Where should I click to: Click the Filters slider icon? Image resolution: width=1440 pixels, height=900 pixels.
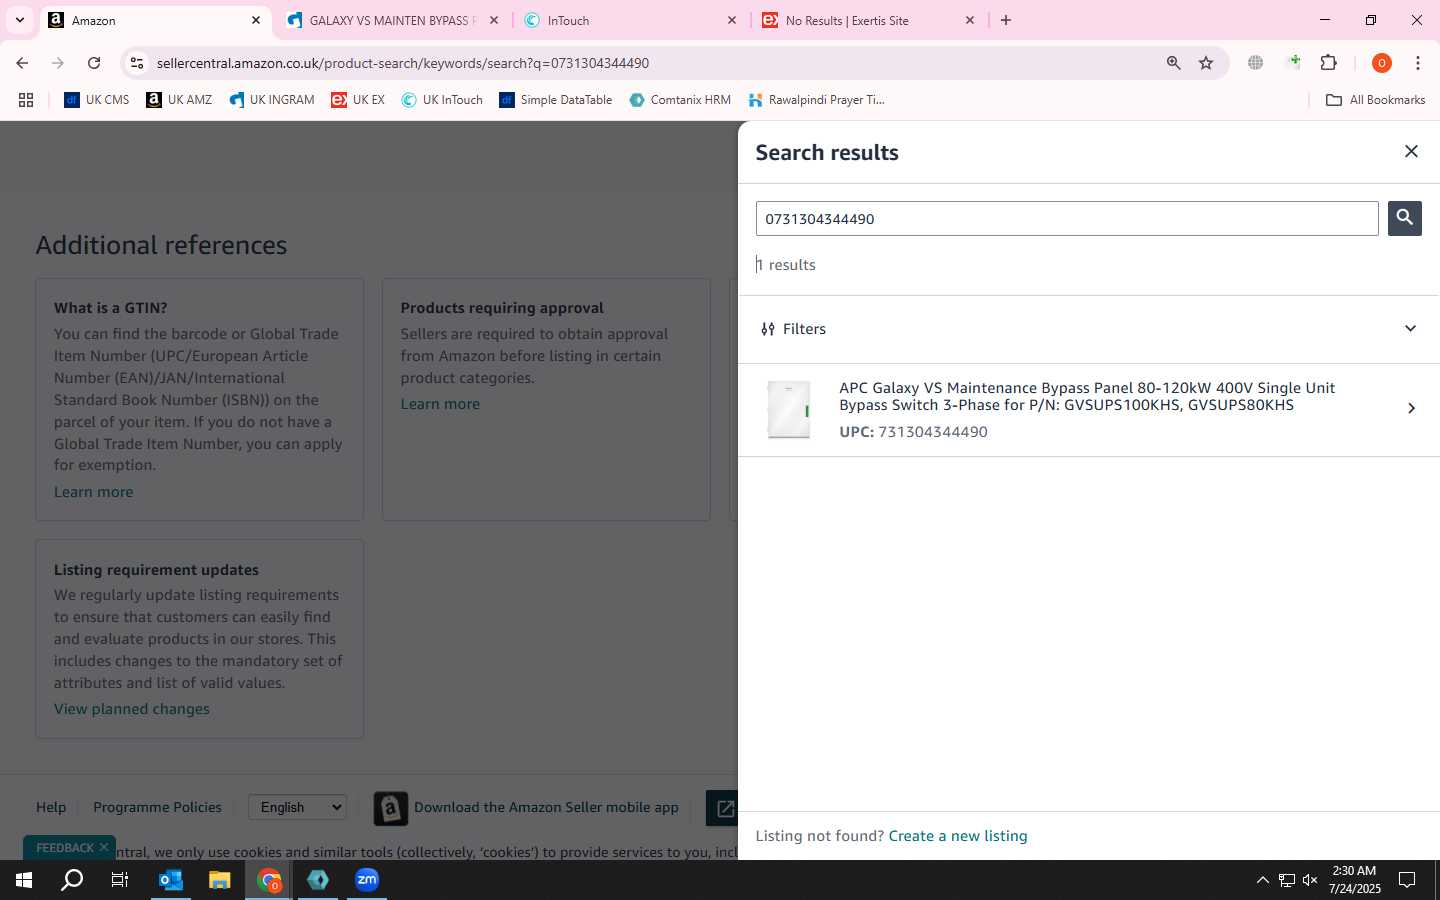pyautogui.click(x=768, y=329)
